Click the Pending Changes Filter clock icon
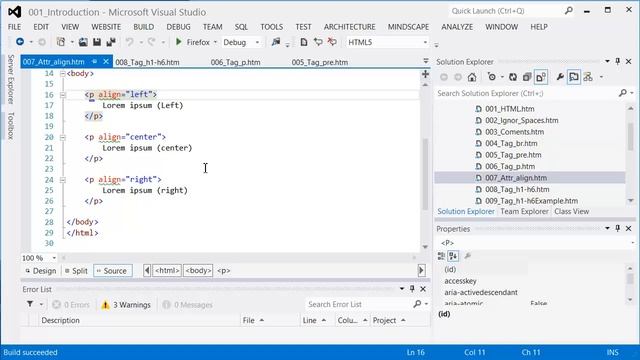The height and width of the screenshot is (360, 640). [491, 77]
